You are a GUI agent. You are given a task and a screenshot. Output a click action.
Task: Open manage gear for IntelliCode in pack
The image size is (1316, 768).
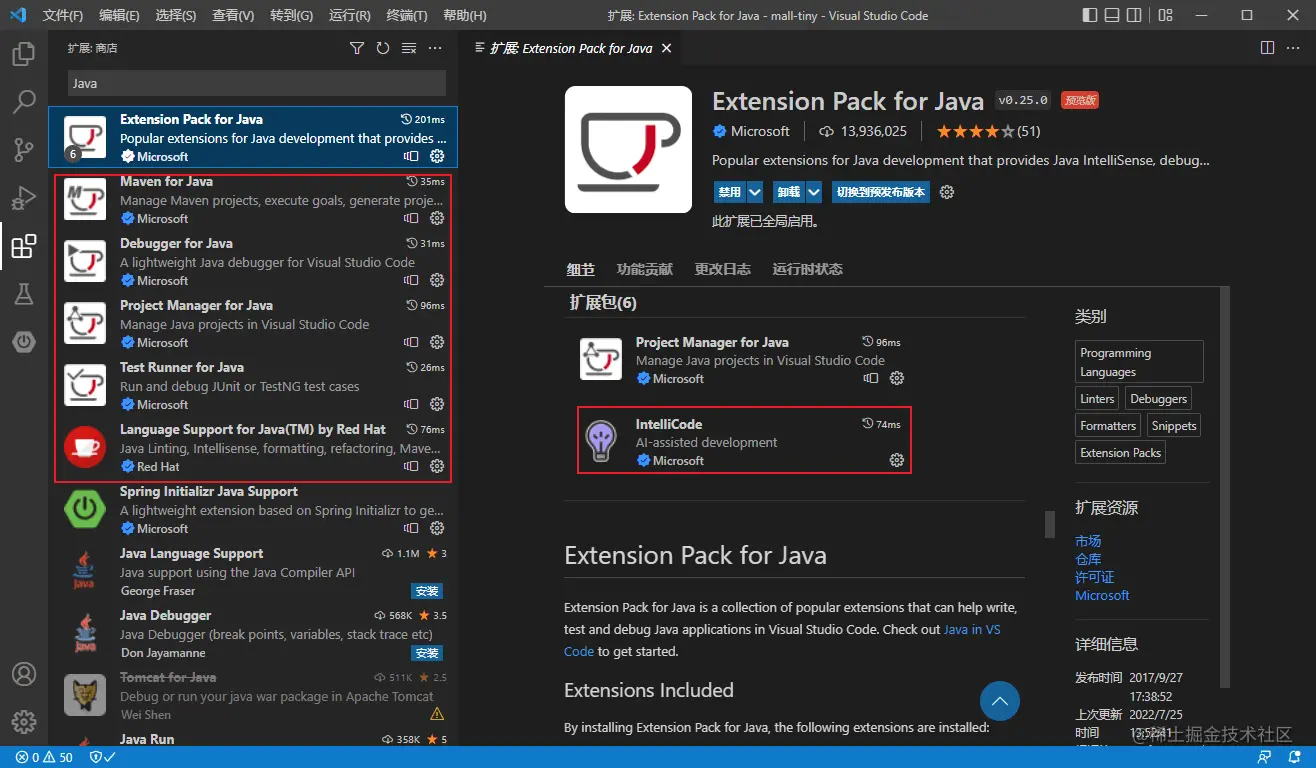897,460
